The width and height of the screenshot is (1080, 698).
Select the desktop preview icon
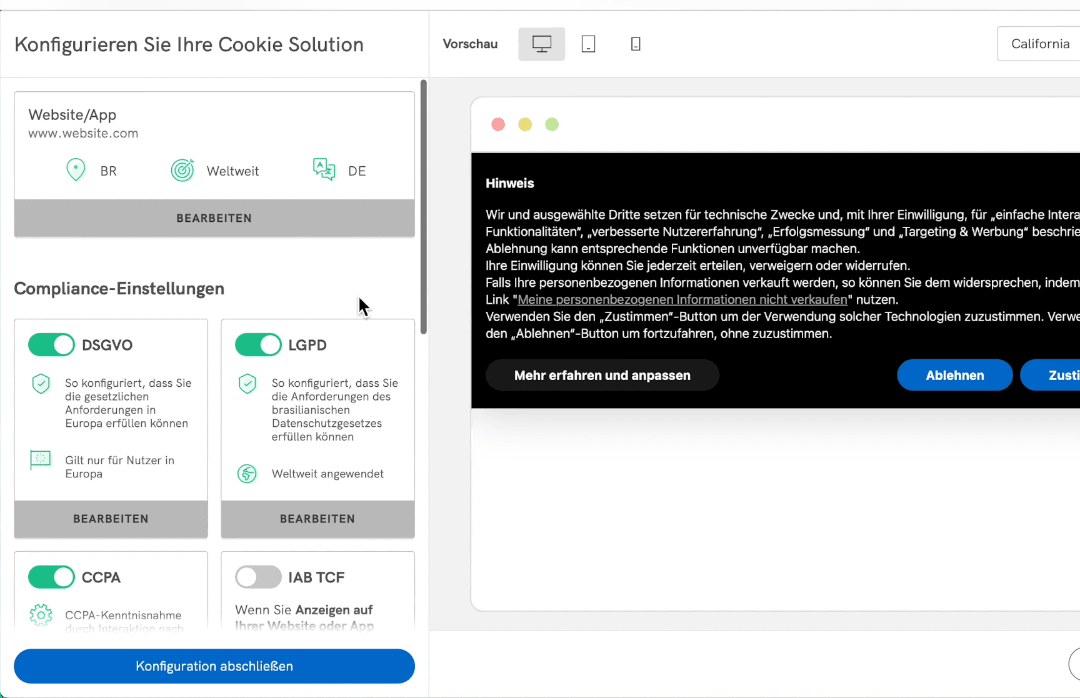pos(542,44)
